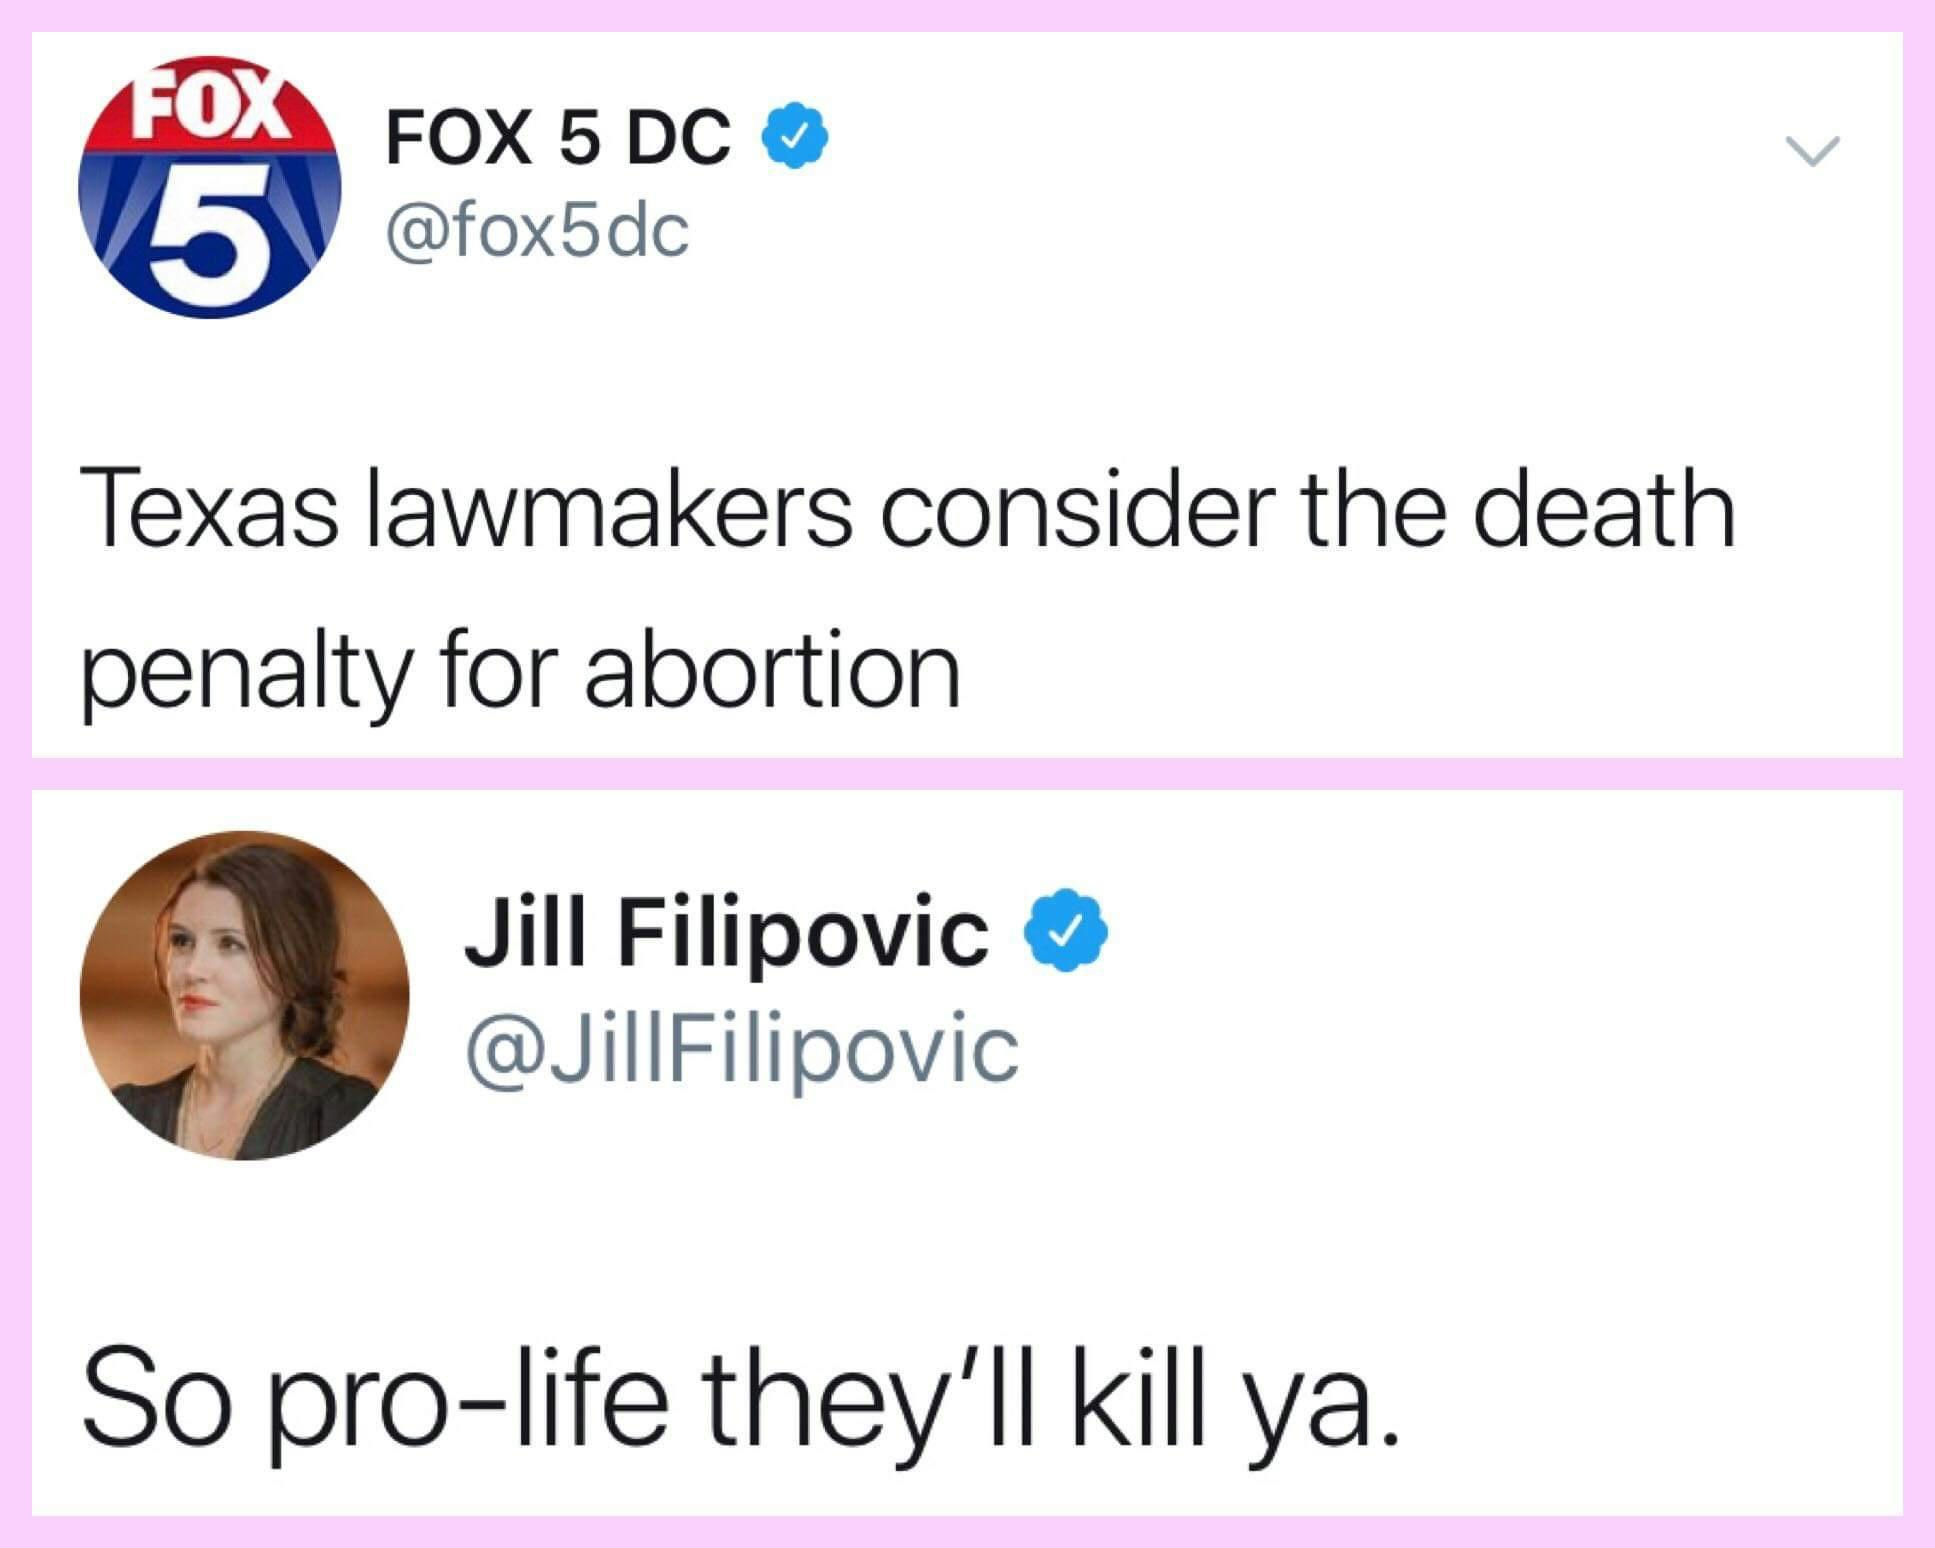Visit the @JillFilipovic handle
Image resolution: width=1935 pixels, height=1548 pixels.
tap(740, 1050)
